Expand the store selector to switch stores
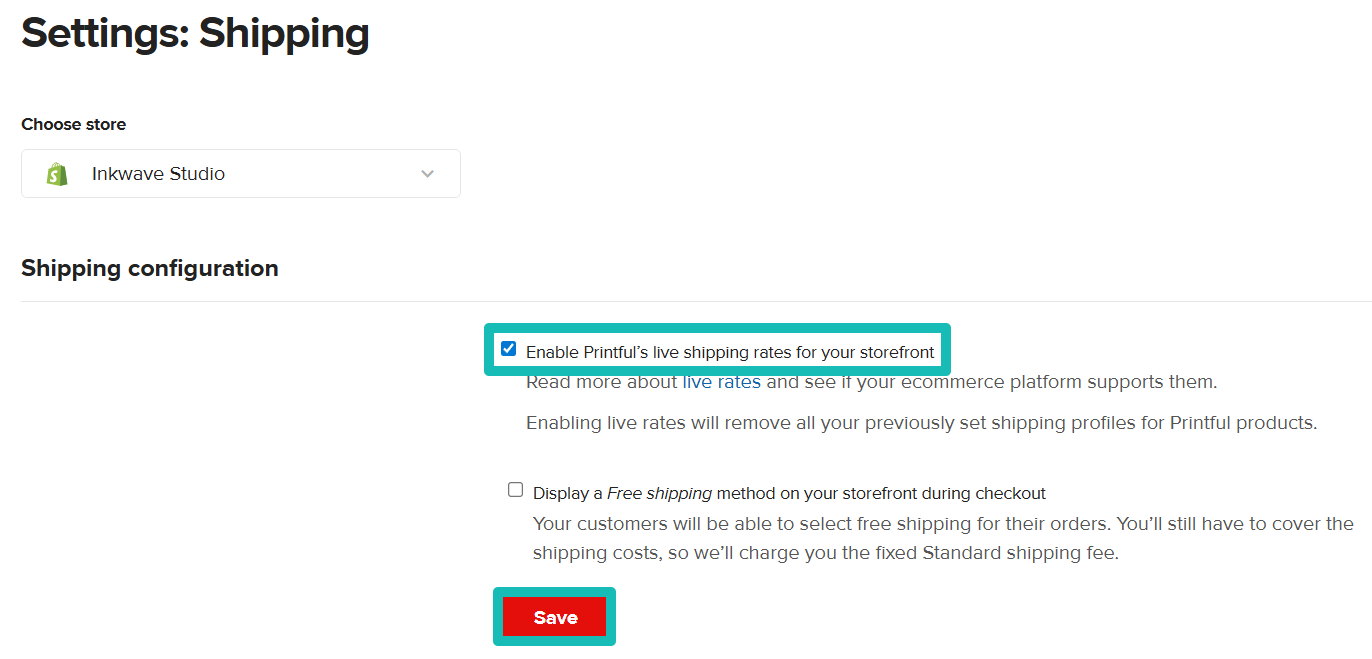This screenshot has width=1372, height=659. click(x=427, y=173)
